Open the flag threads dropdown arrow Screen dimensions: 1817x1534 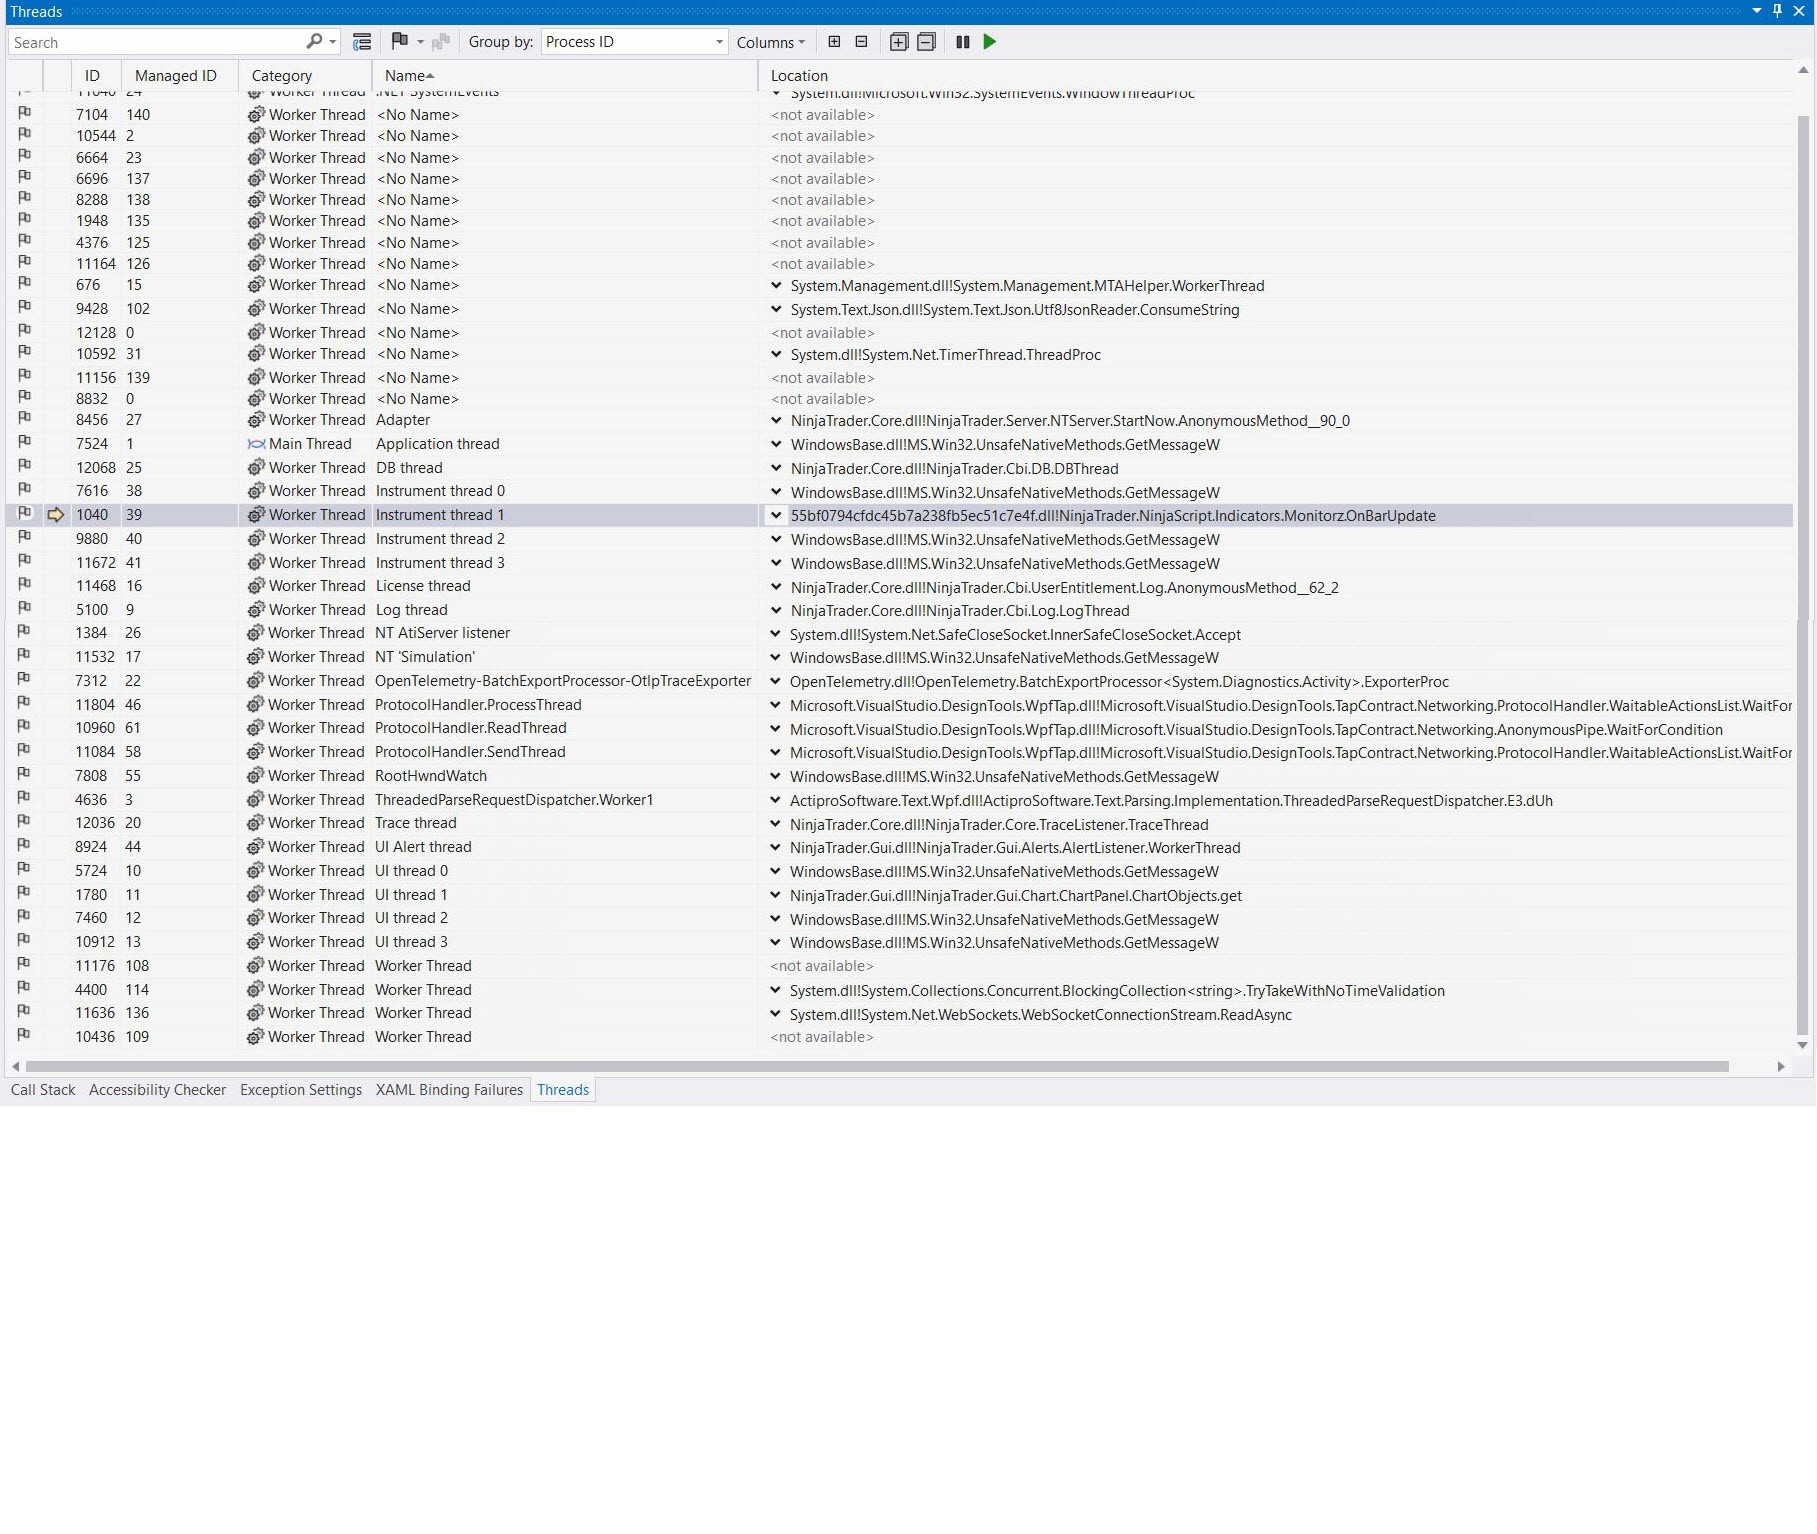(421, 42)
